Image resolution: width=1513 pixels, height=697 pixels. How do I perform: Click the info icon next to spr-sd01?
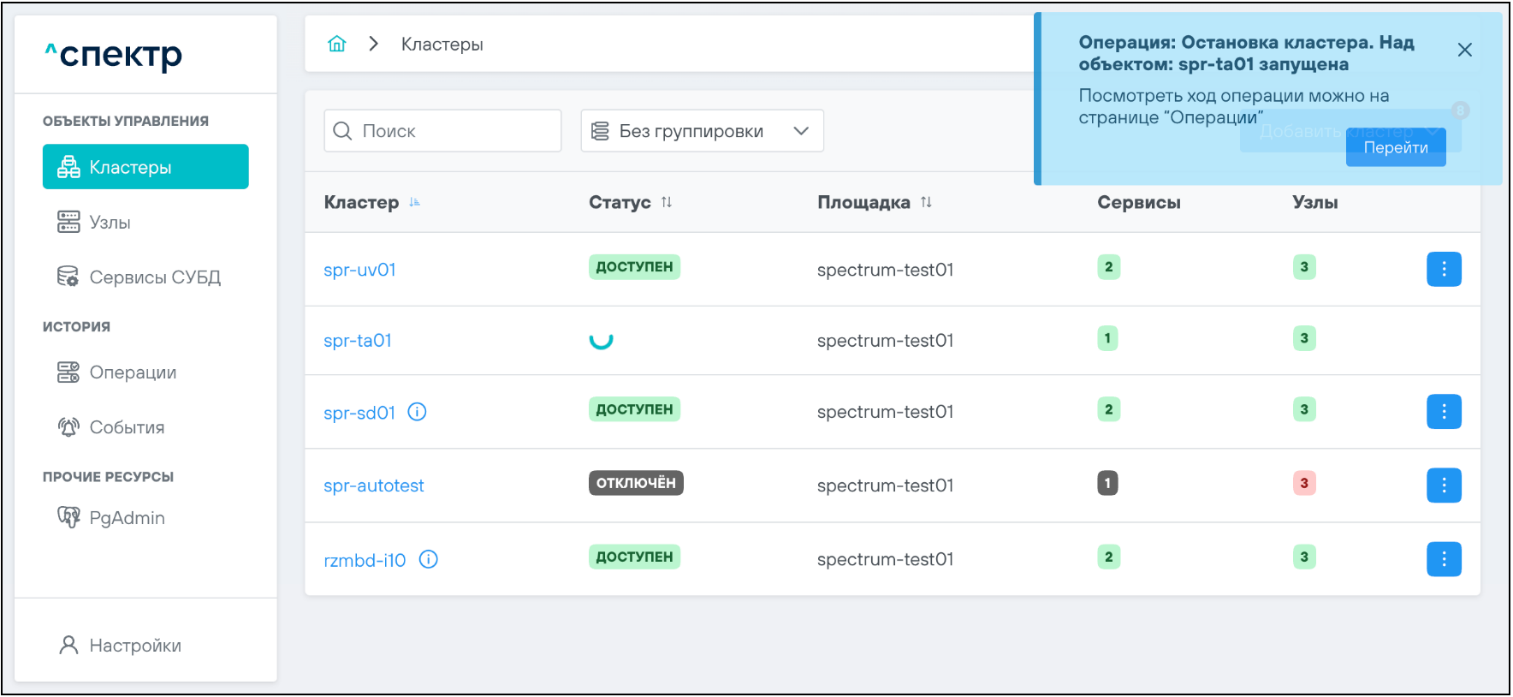tap(417, 412)
